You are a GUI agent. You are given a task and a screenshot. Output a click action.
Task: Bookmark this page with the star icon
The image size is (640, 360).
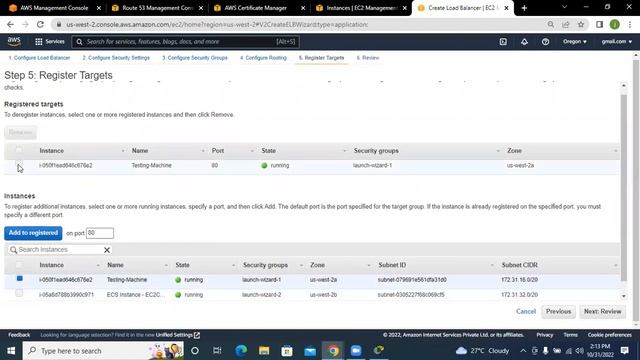tap(580, 24)
